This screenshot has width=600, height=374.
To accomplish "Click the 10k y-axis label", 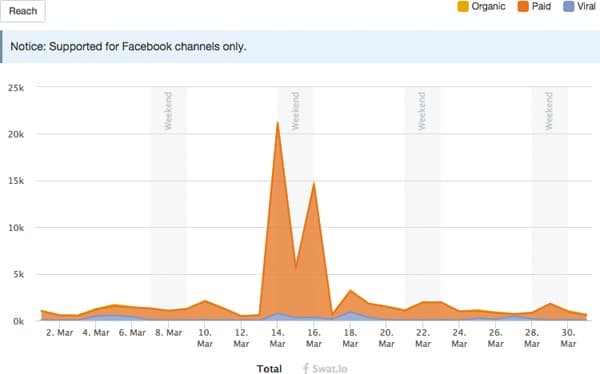I will click(16, 228).
